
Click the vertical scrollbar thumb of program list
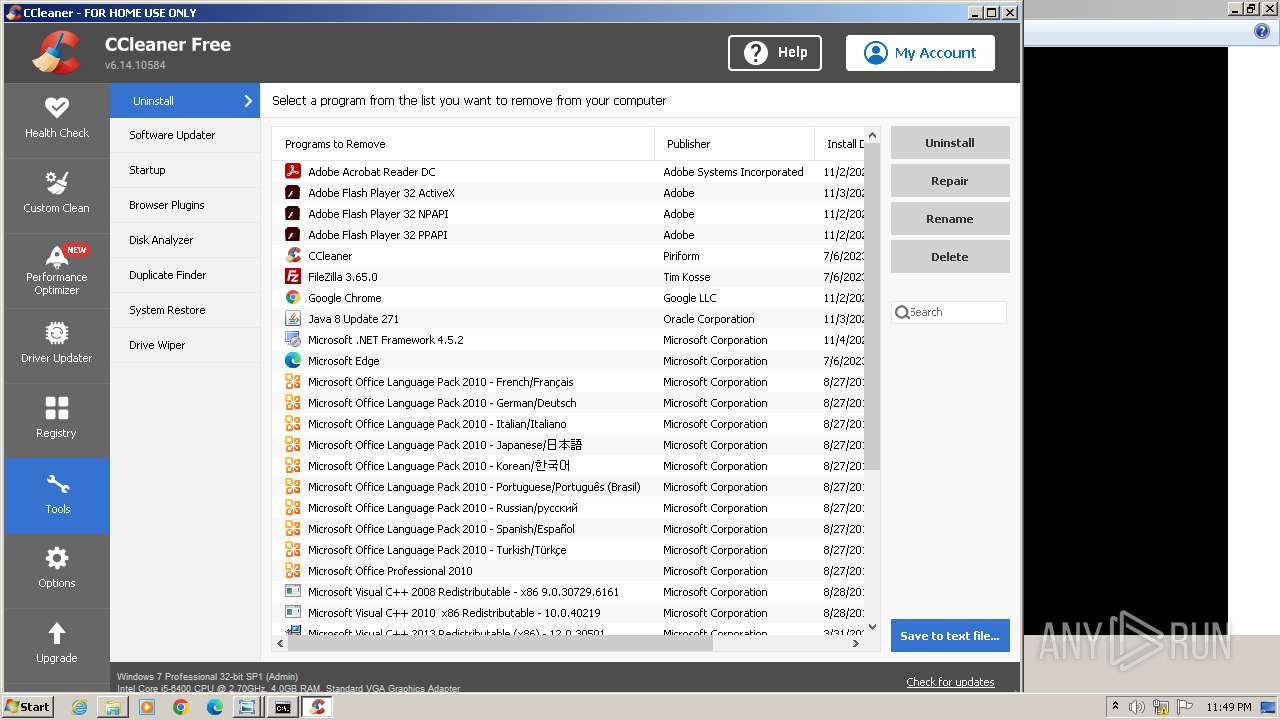[872, 306]
